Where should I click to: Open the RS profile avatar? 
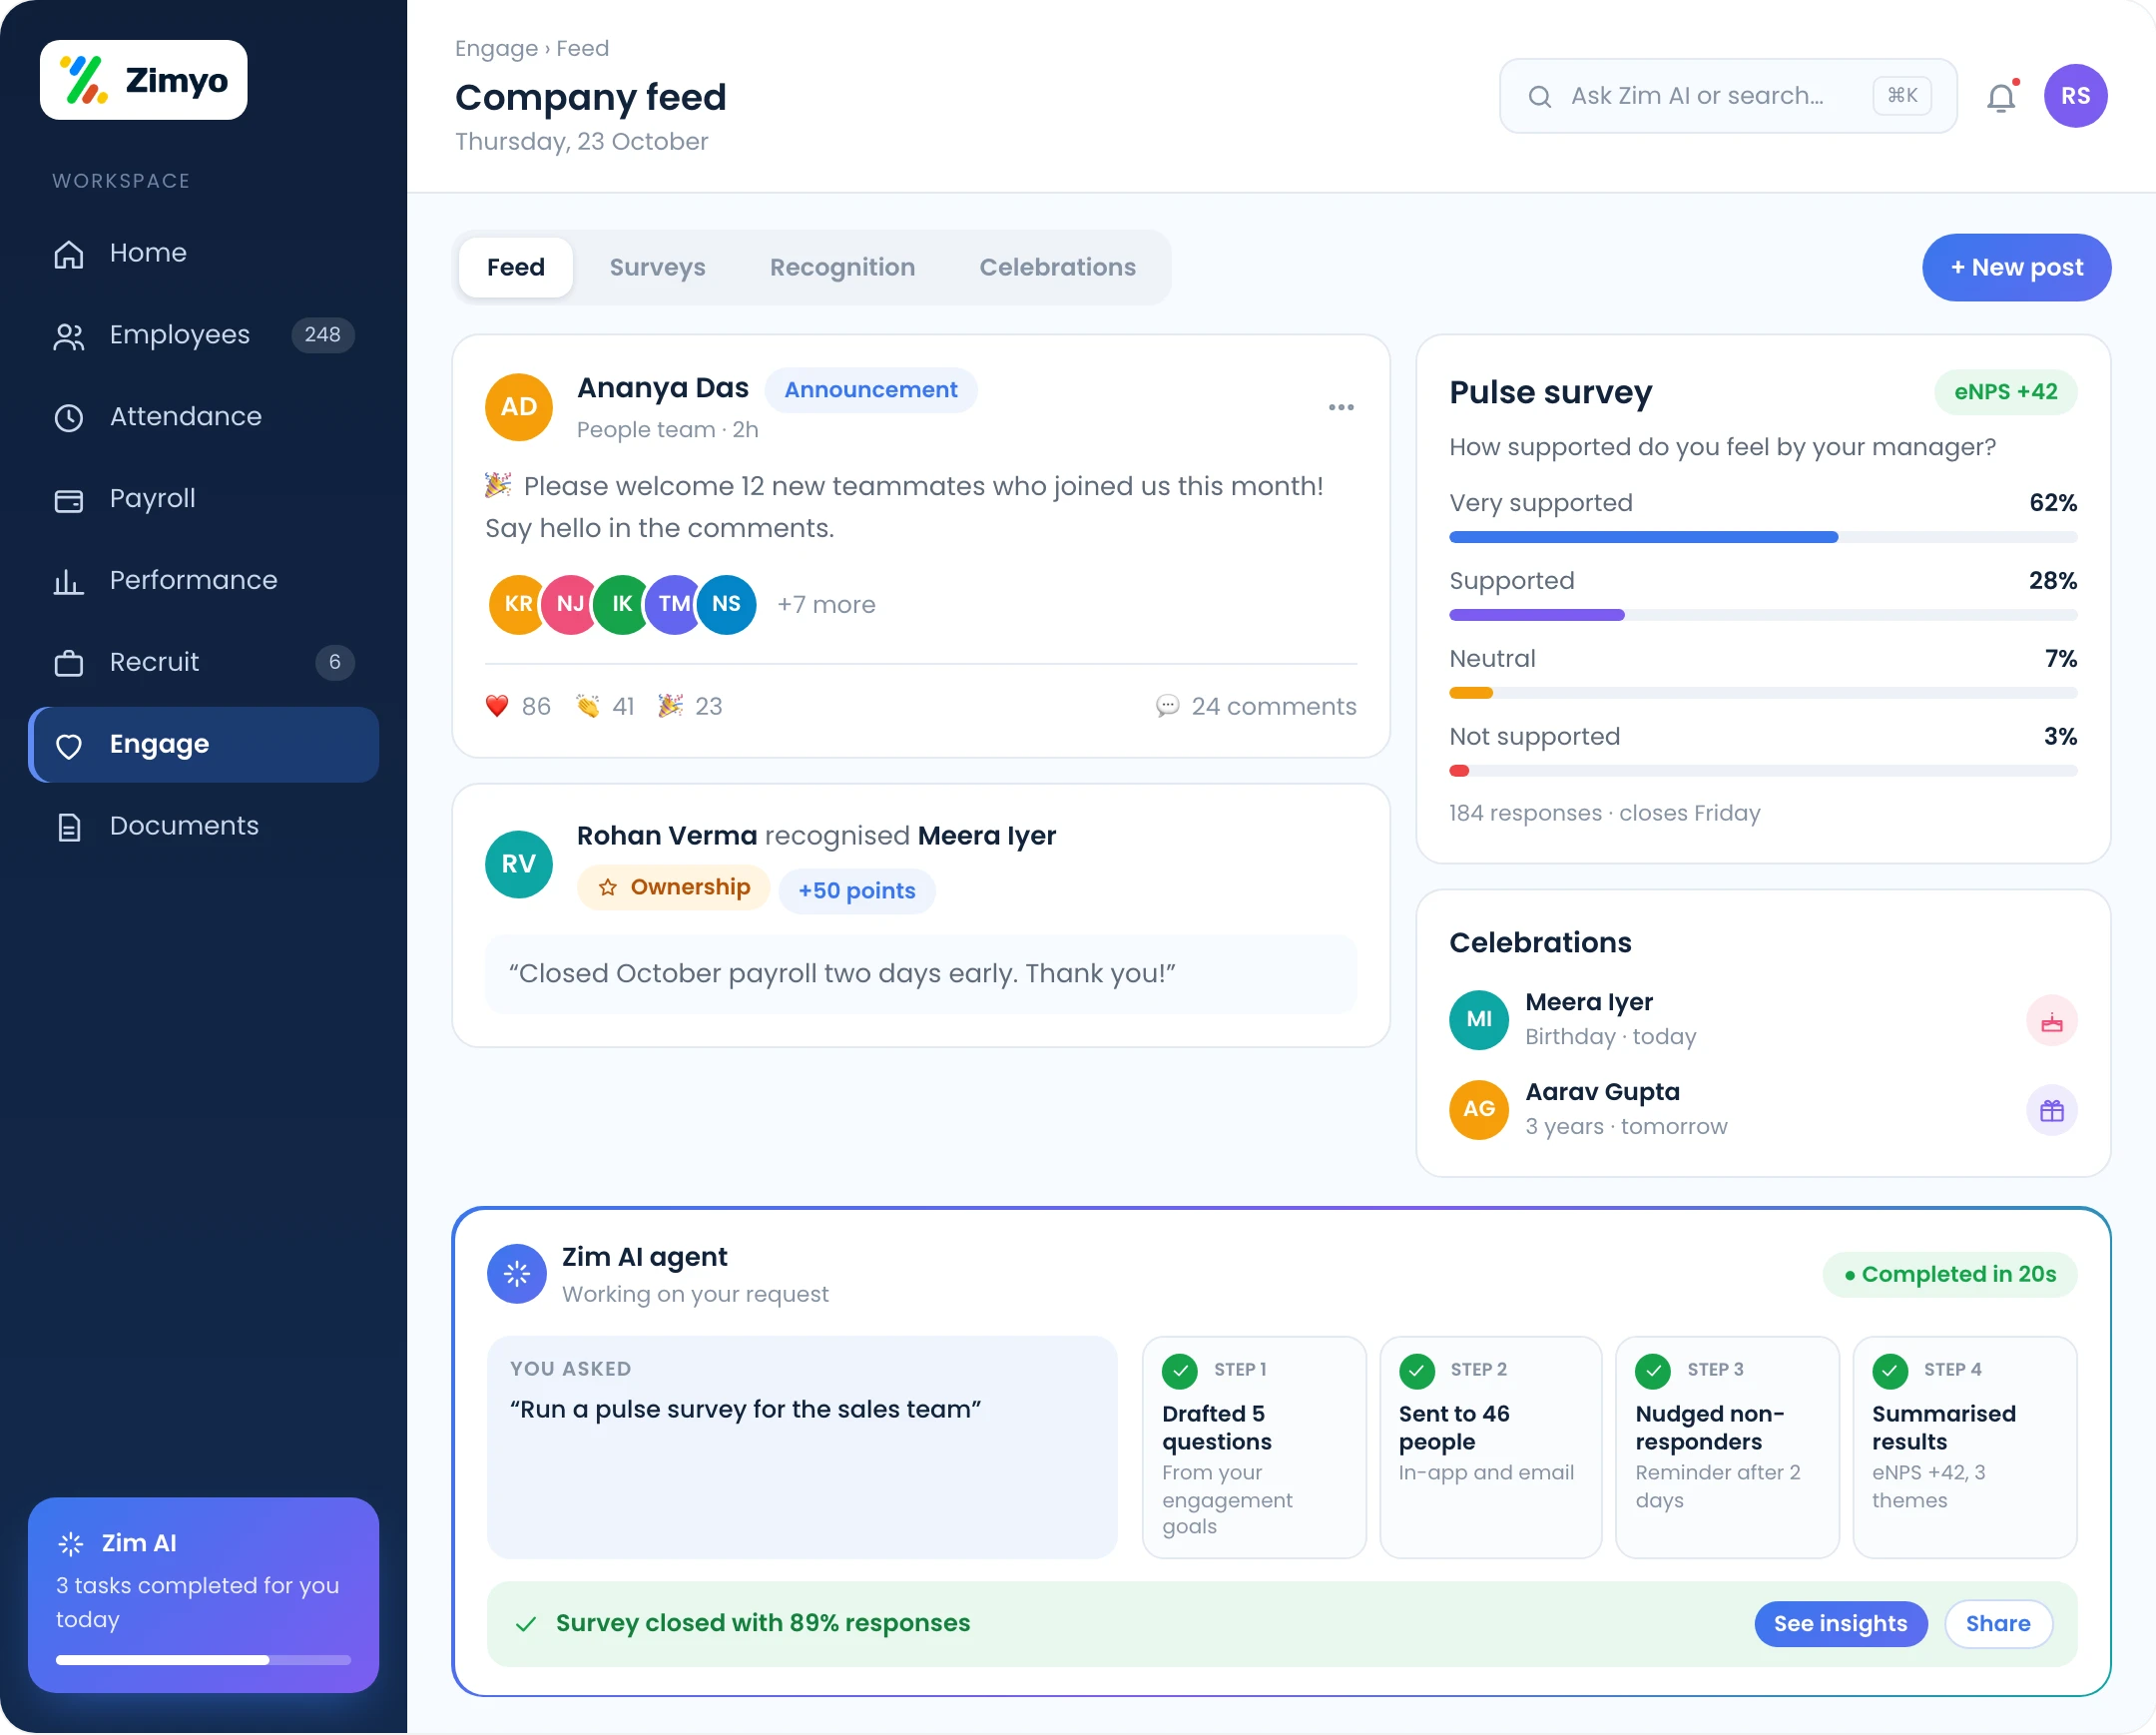tap(2076, 96)
